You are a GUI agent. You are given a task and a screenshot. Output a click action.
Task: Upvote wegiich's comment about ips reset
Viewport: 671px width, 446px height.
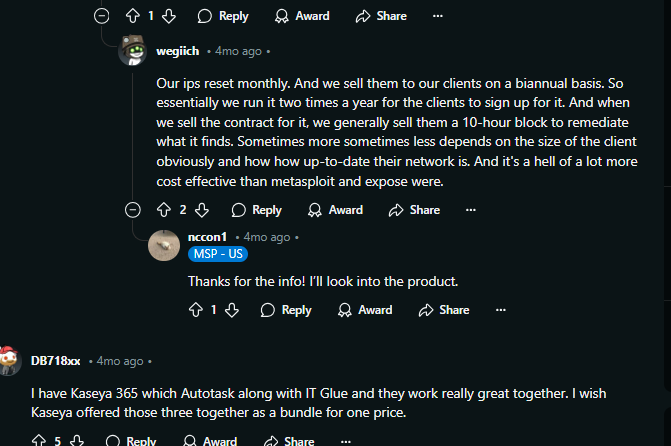pyautogui.click(x=163, y=210)
